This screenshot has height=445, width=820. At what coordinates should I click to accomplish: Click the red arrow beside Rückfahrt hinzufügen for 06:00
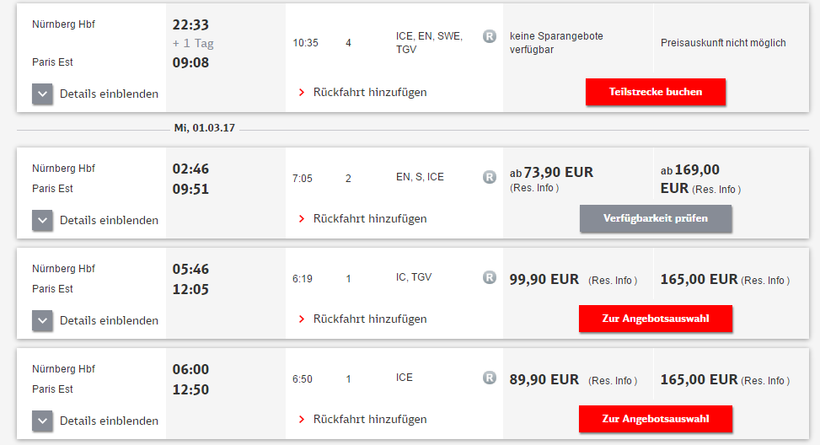(x=301, y=420)
